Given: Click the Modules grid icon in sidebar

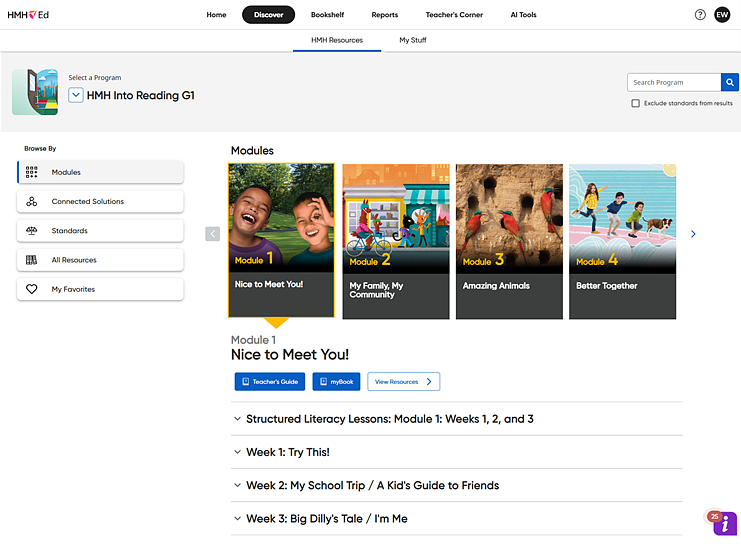Looking at the screenshot, I should coord(32,172).
